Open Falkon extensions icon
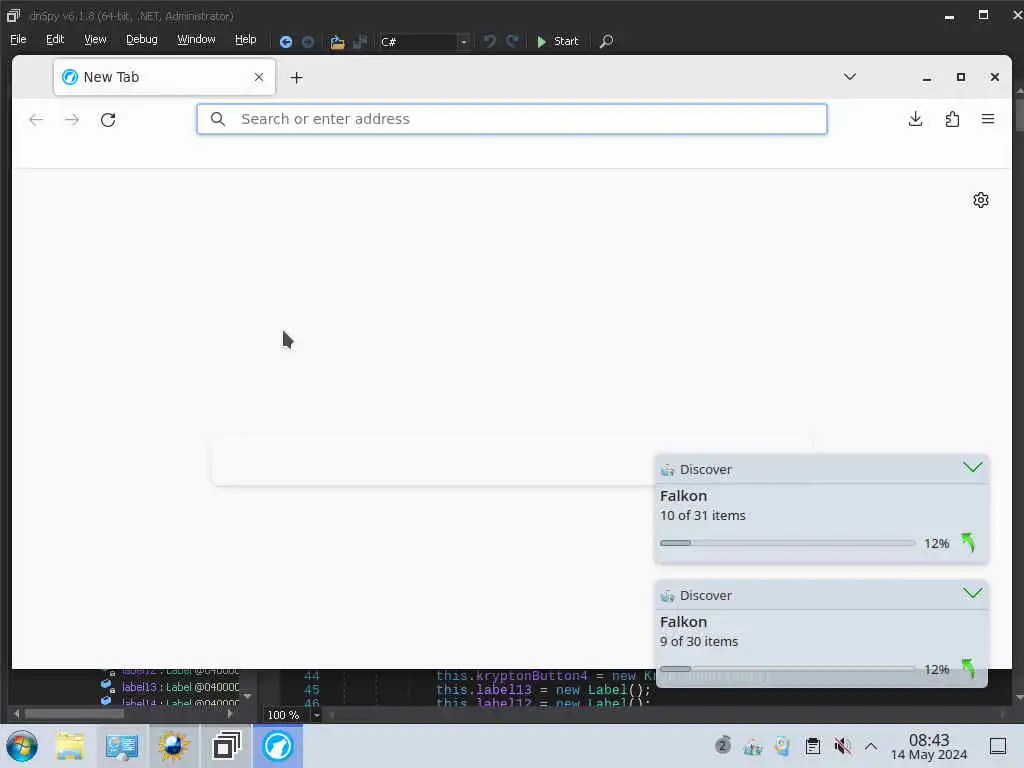The width and height of the screenshot is (1024, 768). (x=952, y=119)
